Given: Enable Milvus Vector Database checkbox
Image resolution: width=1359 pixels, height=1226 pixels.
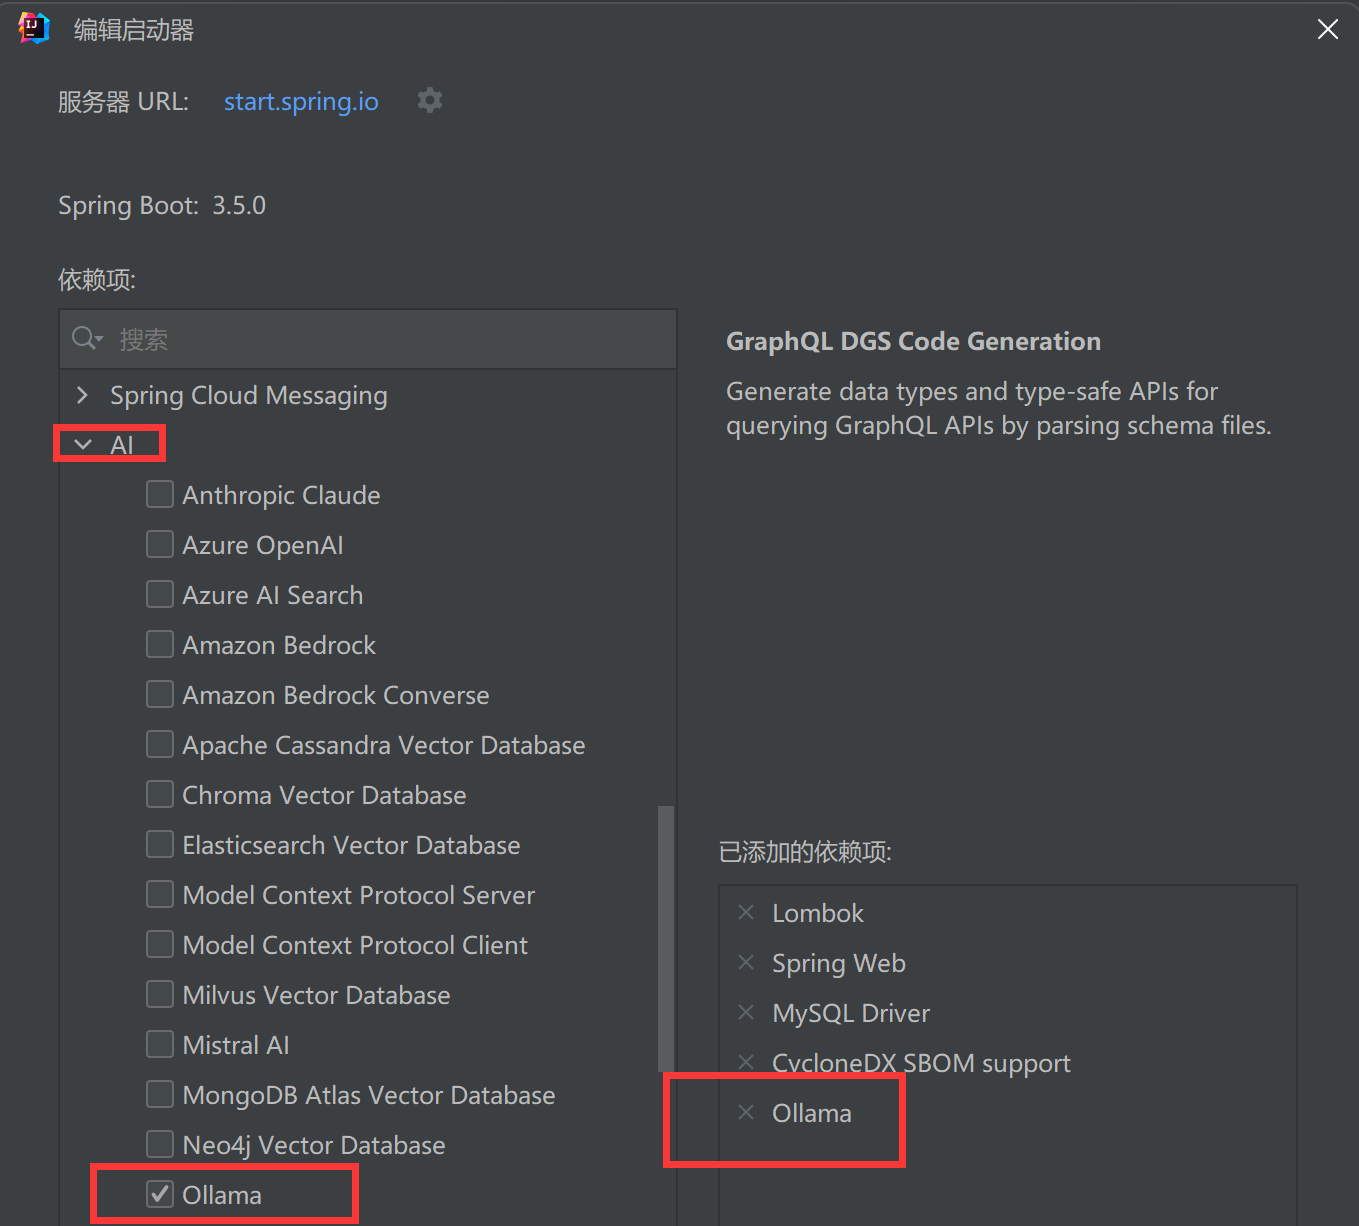Looking at the screenshot, I should click(x=160, y=994).
